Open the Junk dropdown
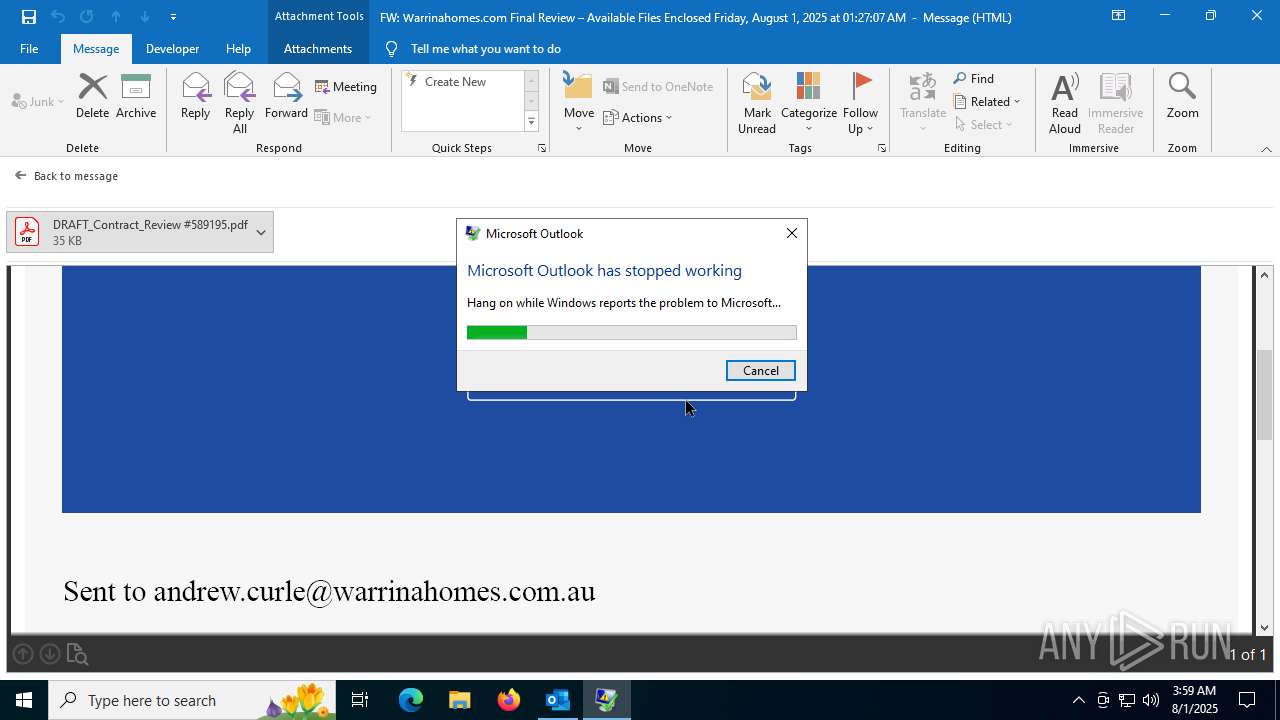1280x720 pixels. coord(38,101)
